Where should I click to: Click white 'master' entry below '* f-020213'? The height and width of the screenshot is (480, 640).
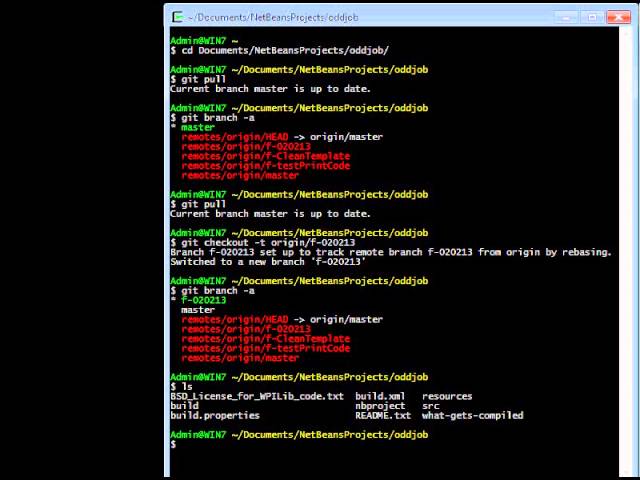point(198,310)
